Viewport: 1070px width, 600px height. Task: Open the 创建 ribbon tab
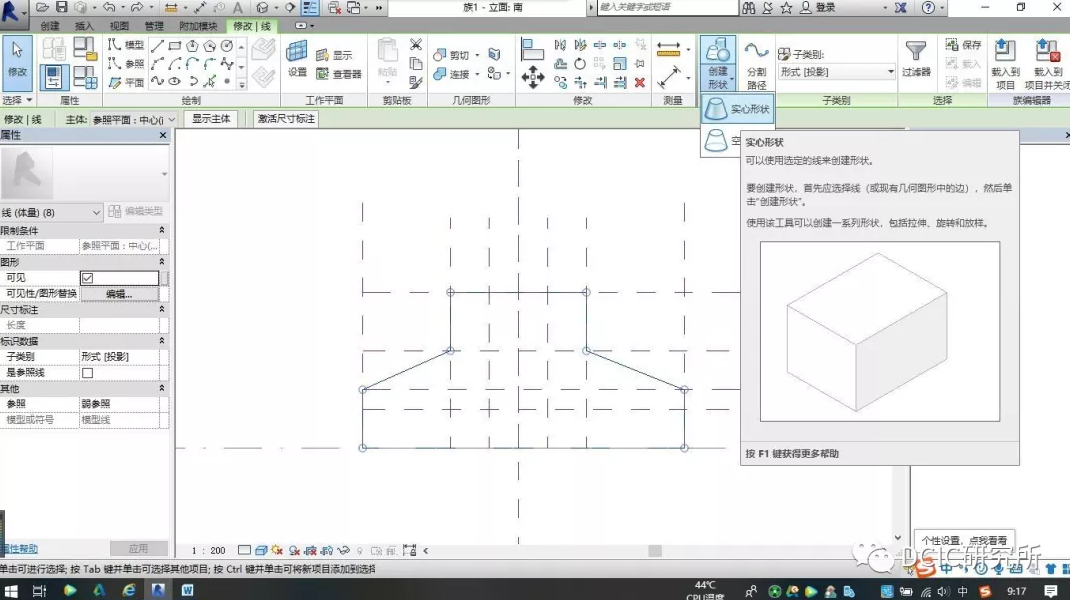(x=49, y=26)
